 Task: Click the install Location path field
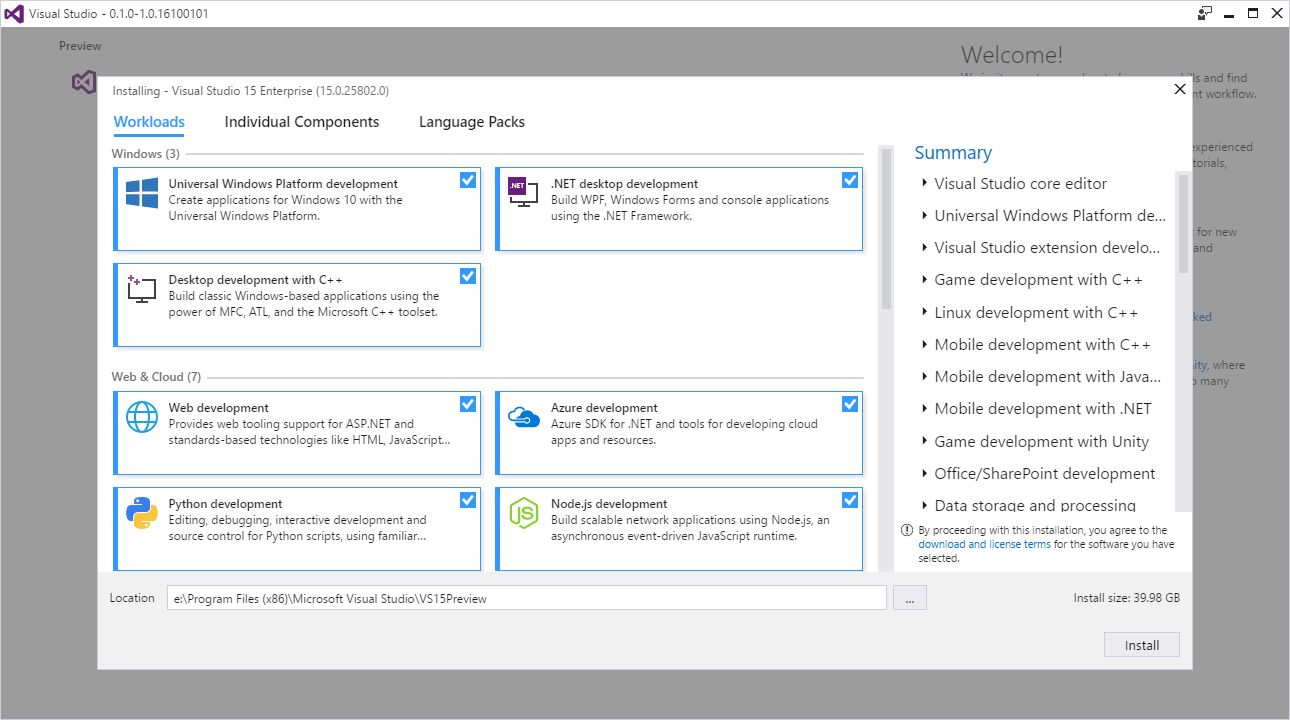(x=526, y=598)
